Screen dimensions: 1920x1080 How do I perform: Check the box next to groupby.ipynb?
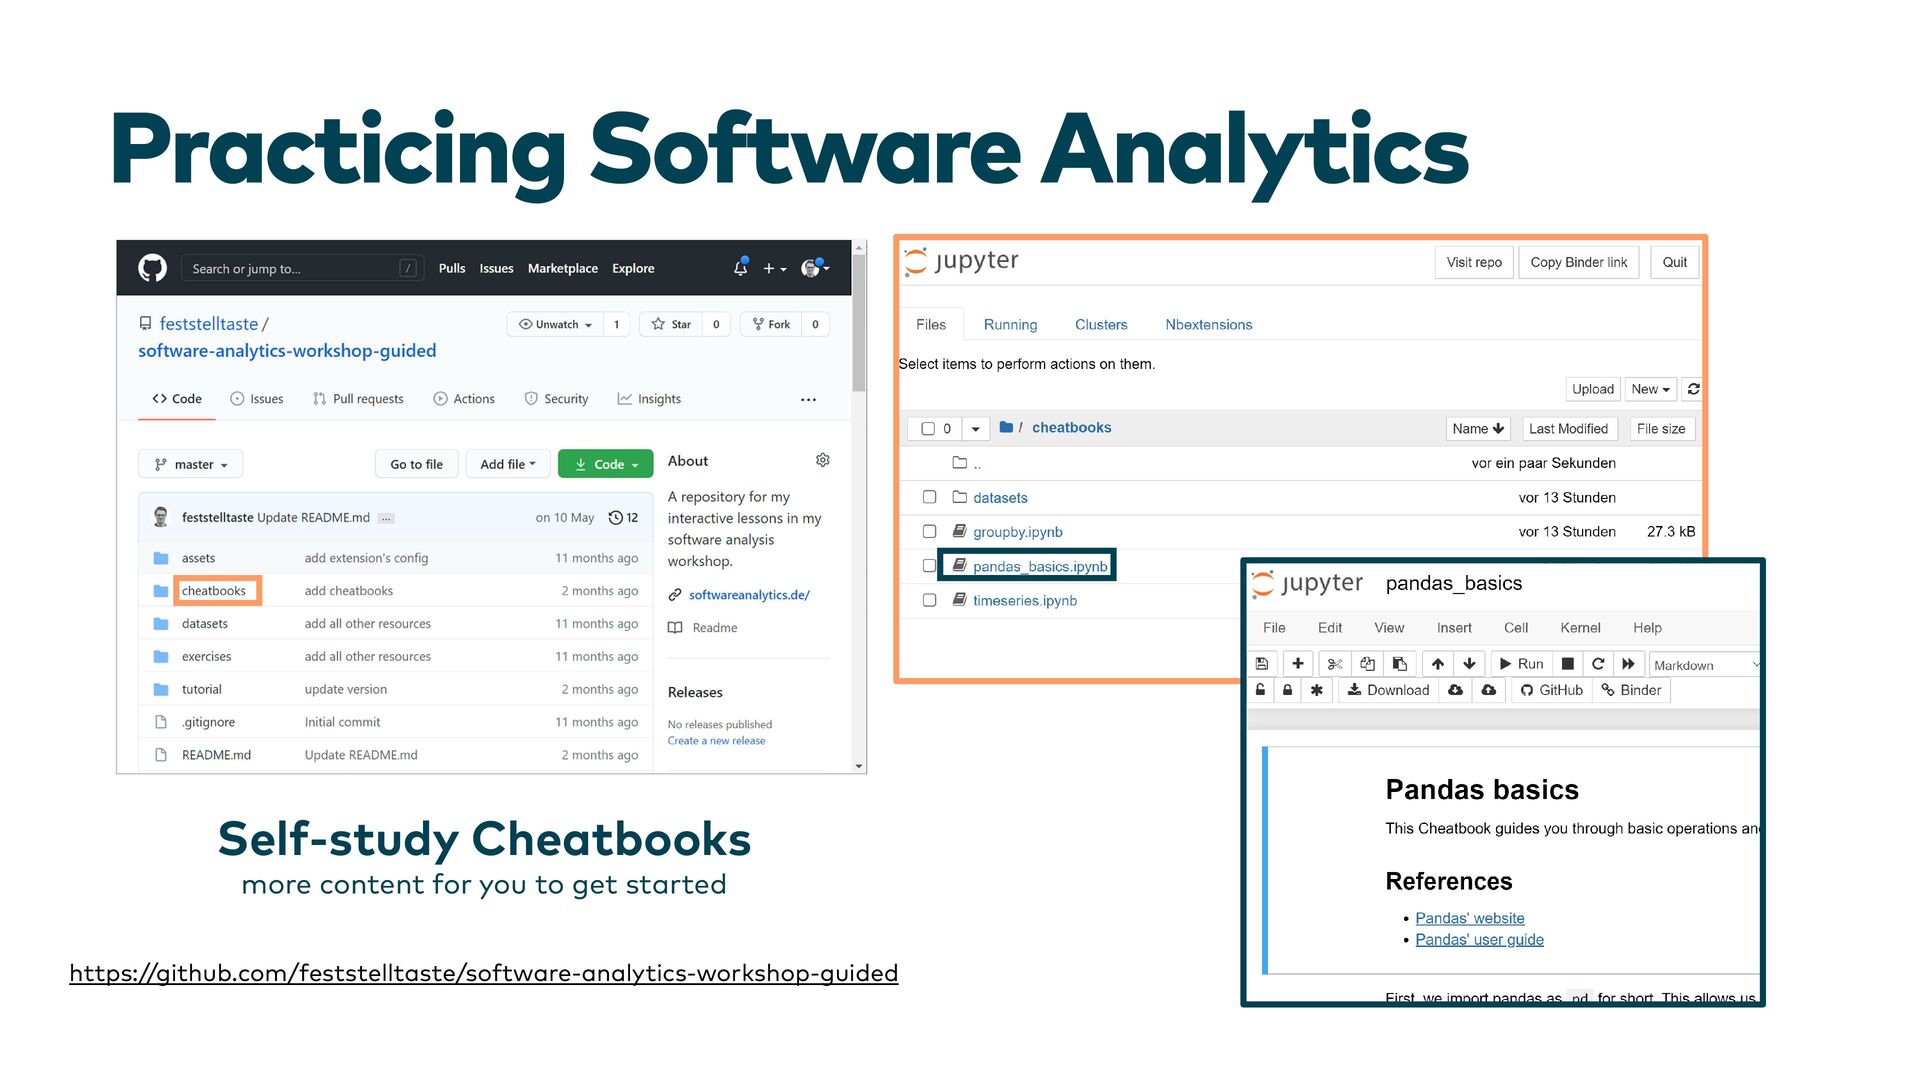[929, 532]
